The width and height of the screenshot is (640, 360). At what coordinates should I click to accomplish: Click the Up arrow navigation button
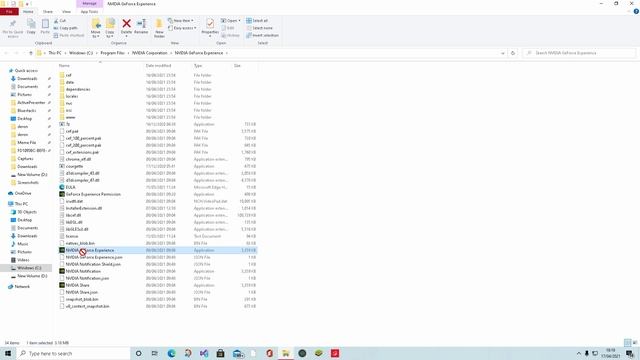tap(31, 53)
